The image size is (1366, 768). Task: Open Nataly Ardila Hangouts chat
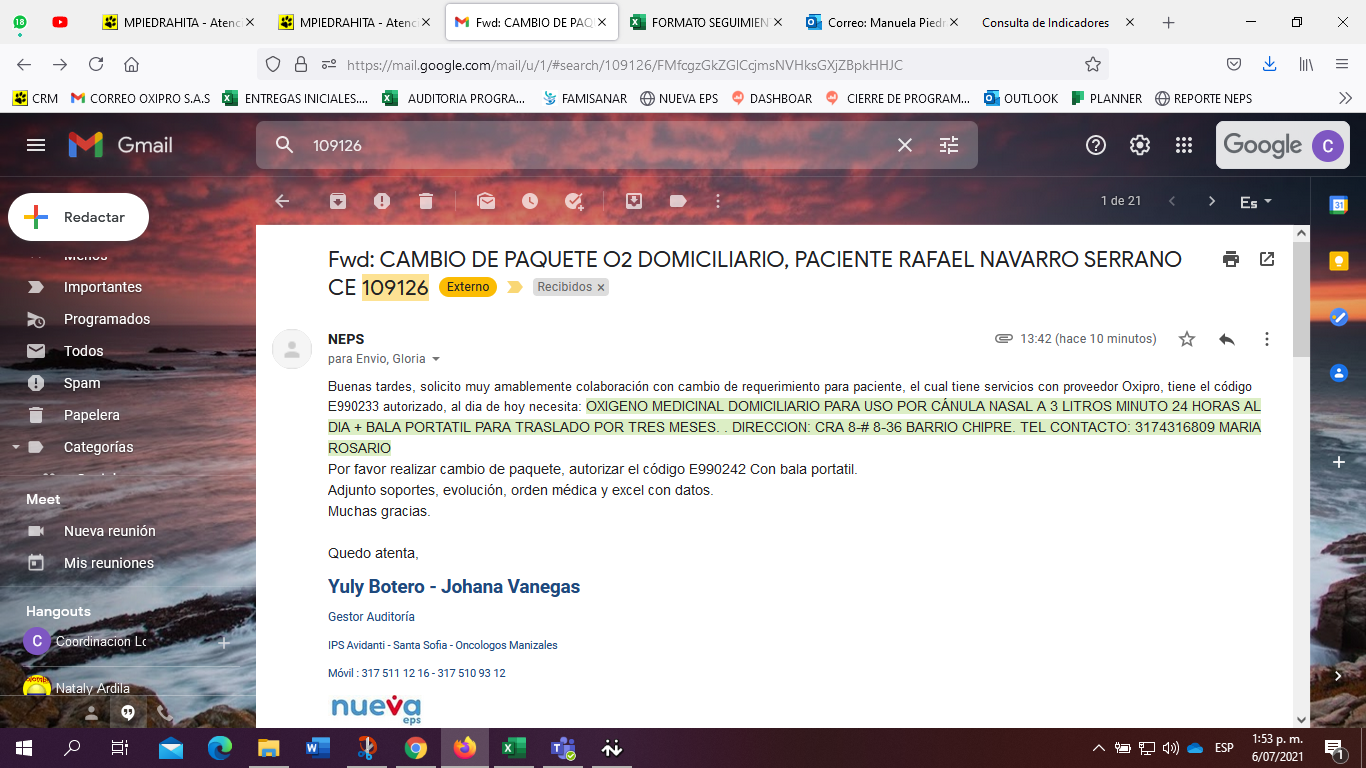pyautogui.click(x=93, y=688)
